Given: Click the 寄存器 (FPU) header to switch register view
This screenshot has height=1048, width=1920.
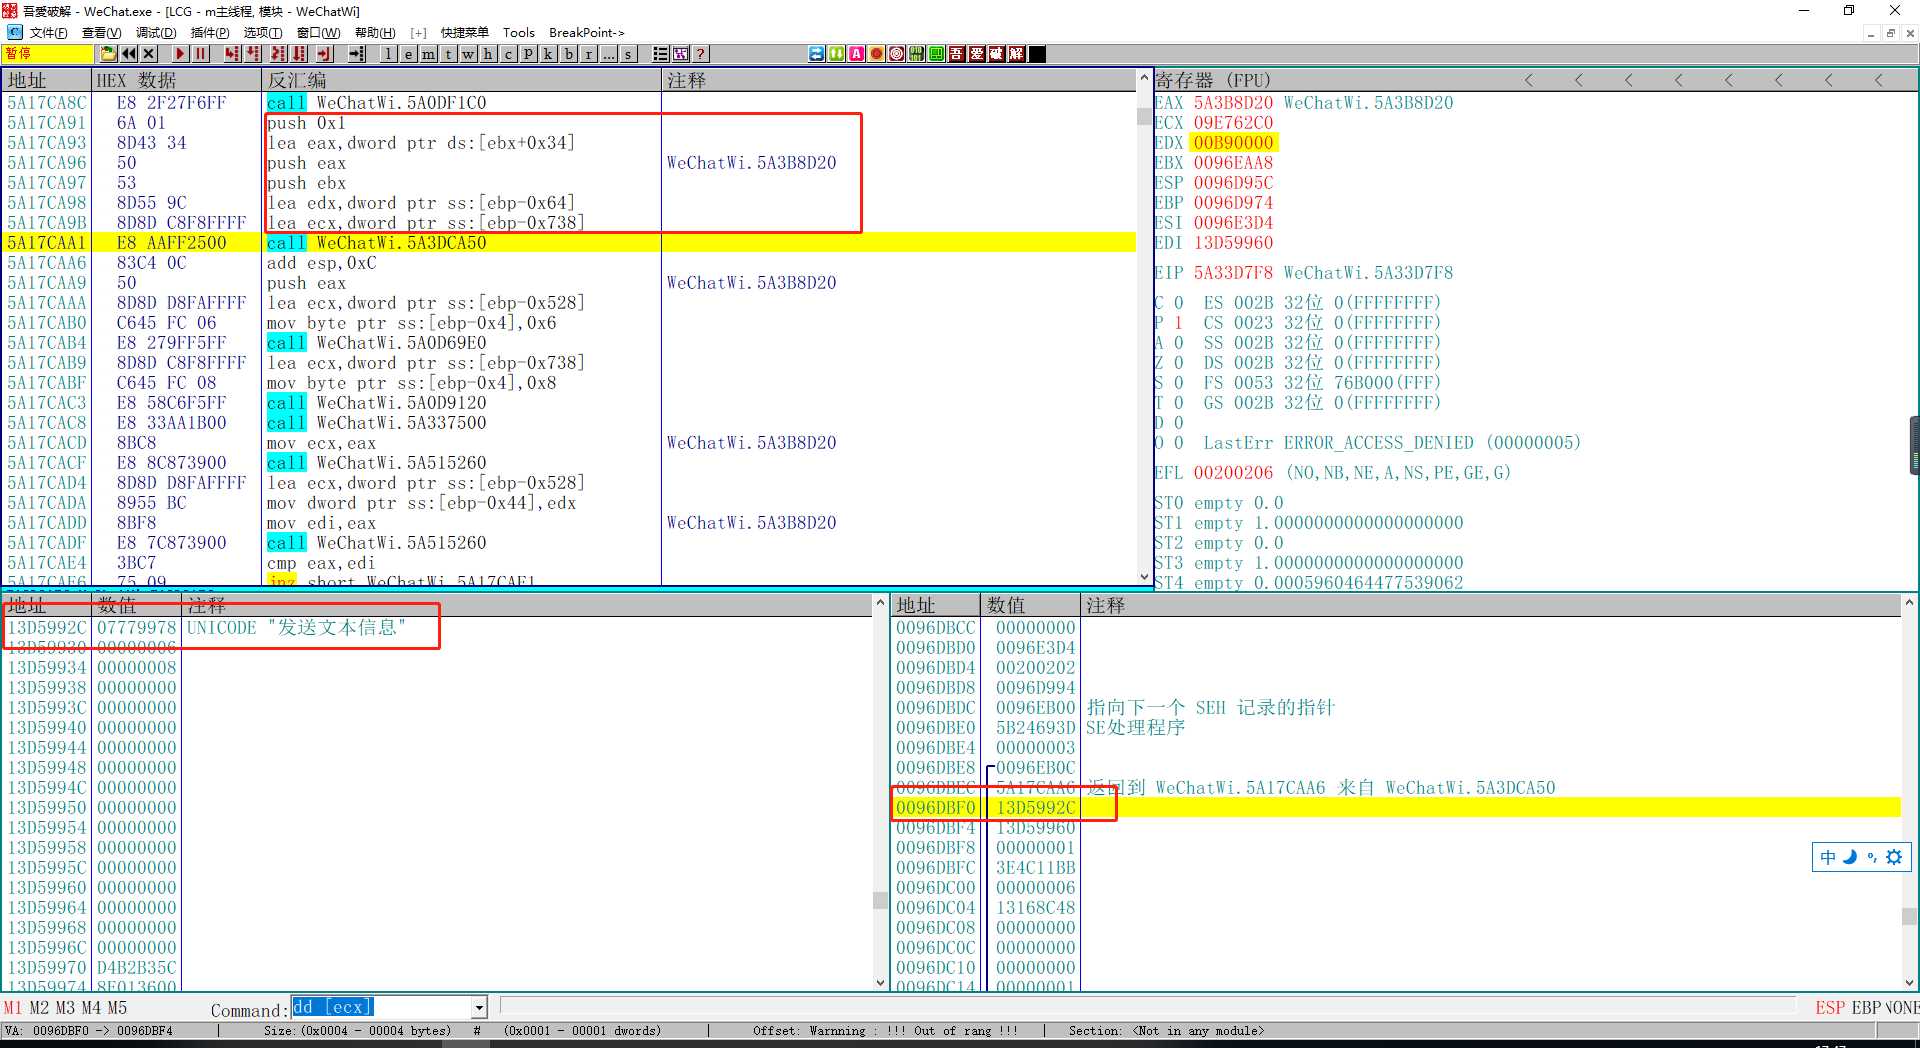Looking at the screenshot, I should coord(1213,80).
